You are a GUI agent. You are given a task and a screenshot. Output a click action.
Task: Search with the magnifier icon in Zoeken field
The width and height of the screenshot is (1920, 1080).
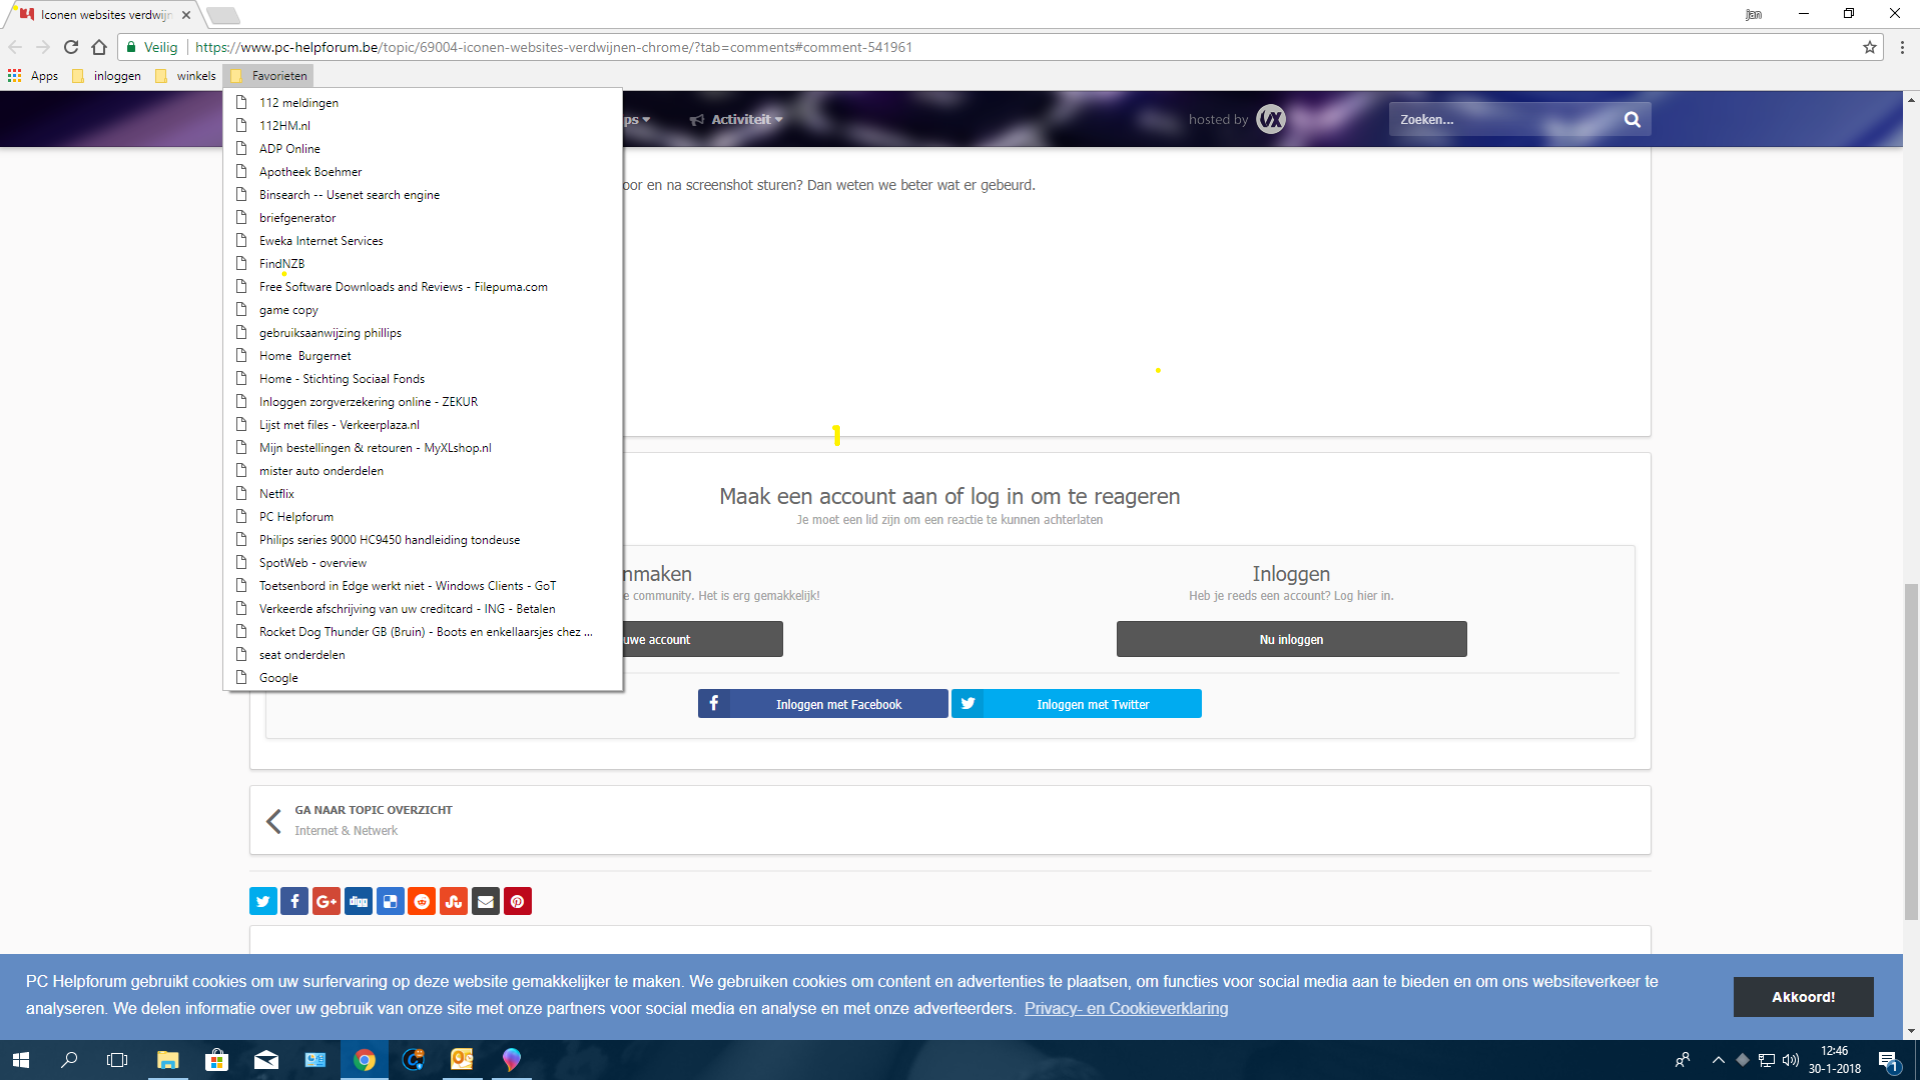coord(1632,119)
